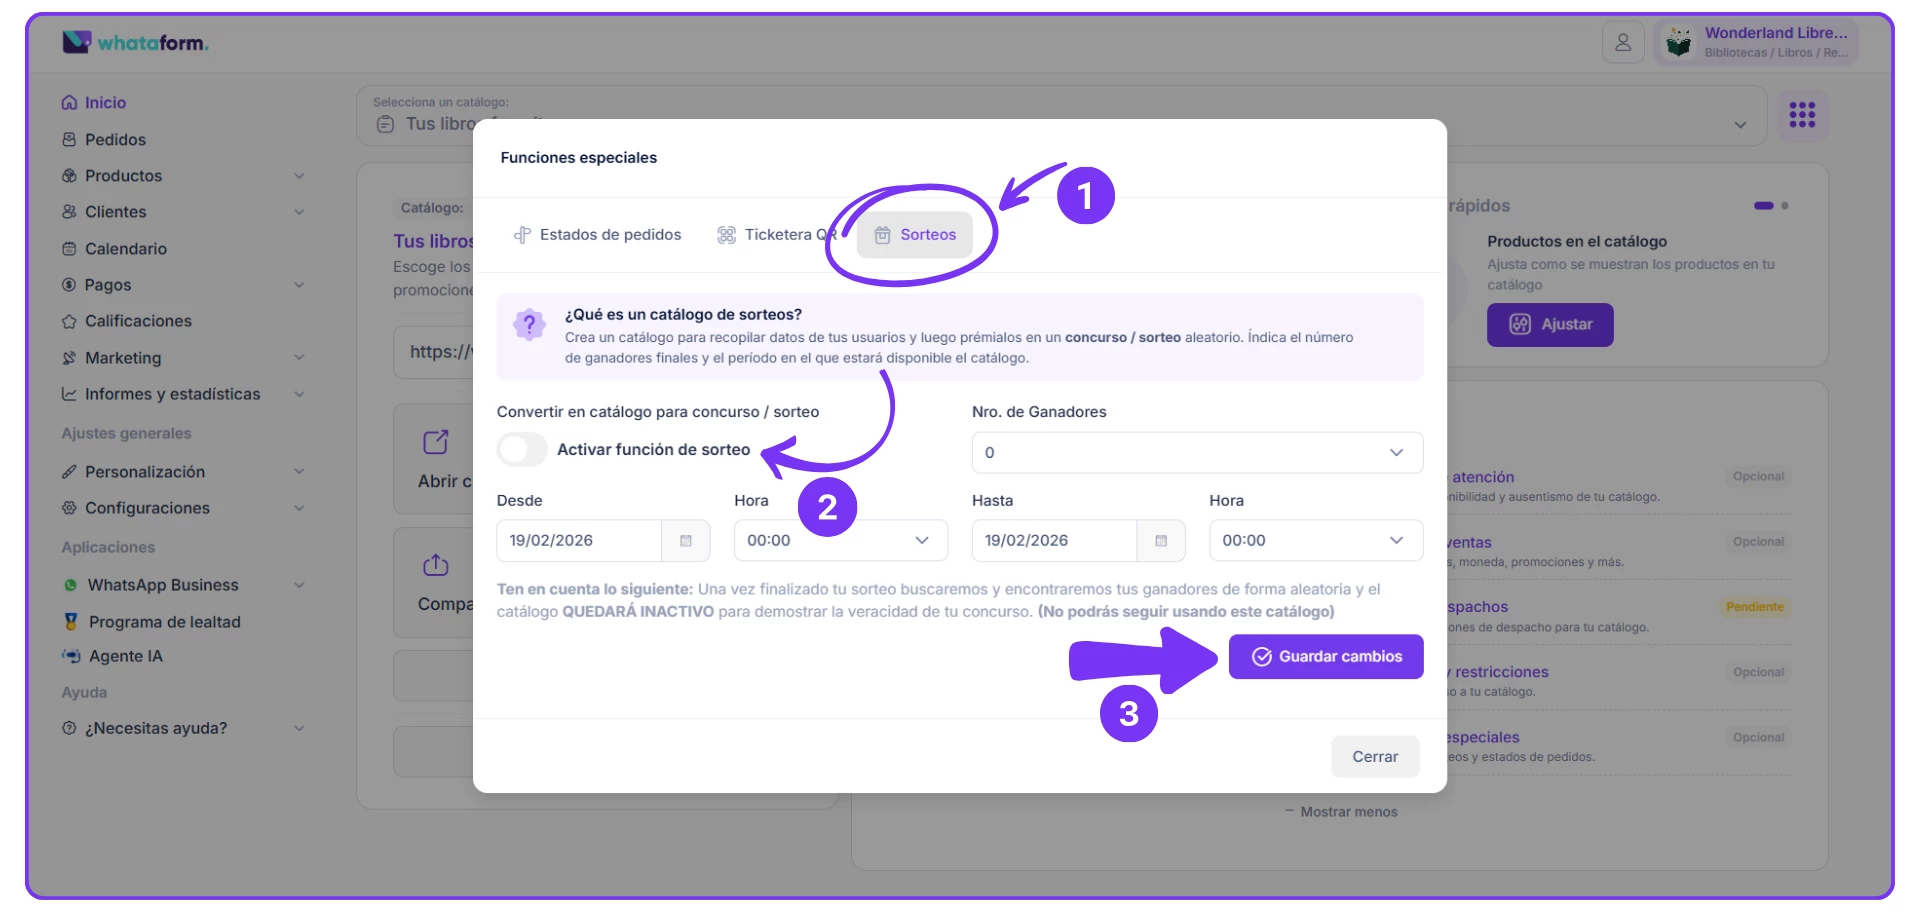
Task: Click the Desde calendar icon
Action: (x=686, y=541)
